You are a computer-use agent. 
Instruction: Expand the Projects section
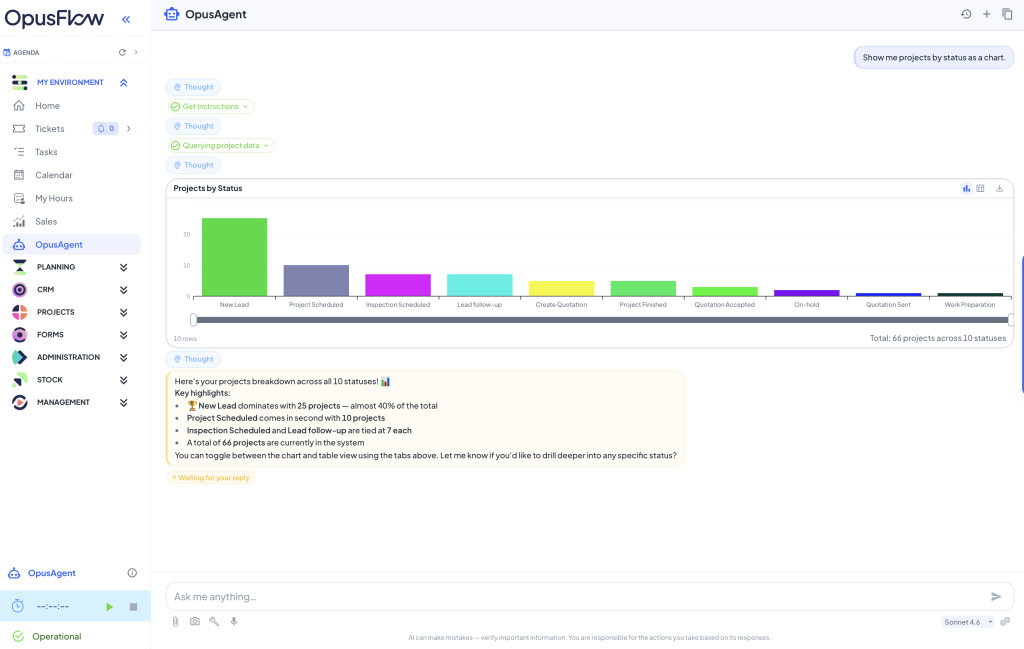click(x=123, y=313)
